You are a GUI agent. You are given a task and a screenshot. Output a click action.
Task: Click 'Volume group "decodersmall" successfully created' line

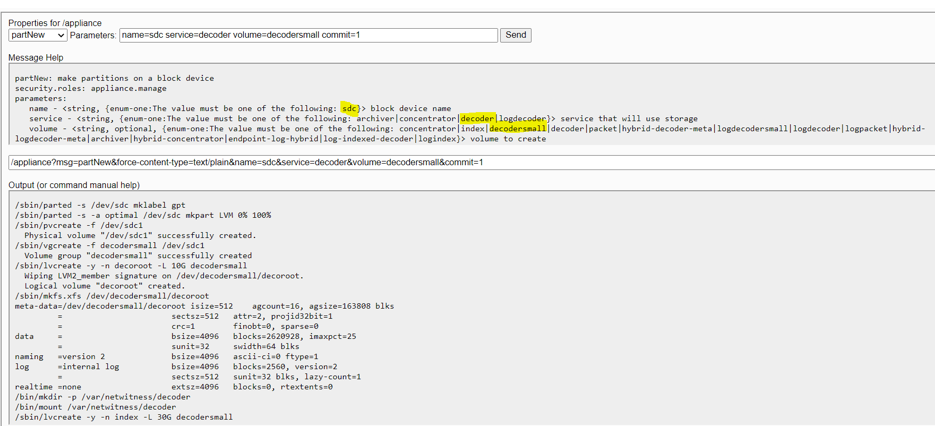138,255
